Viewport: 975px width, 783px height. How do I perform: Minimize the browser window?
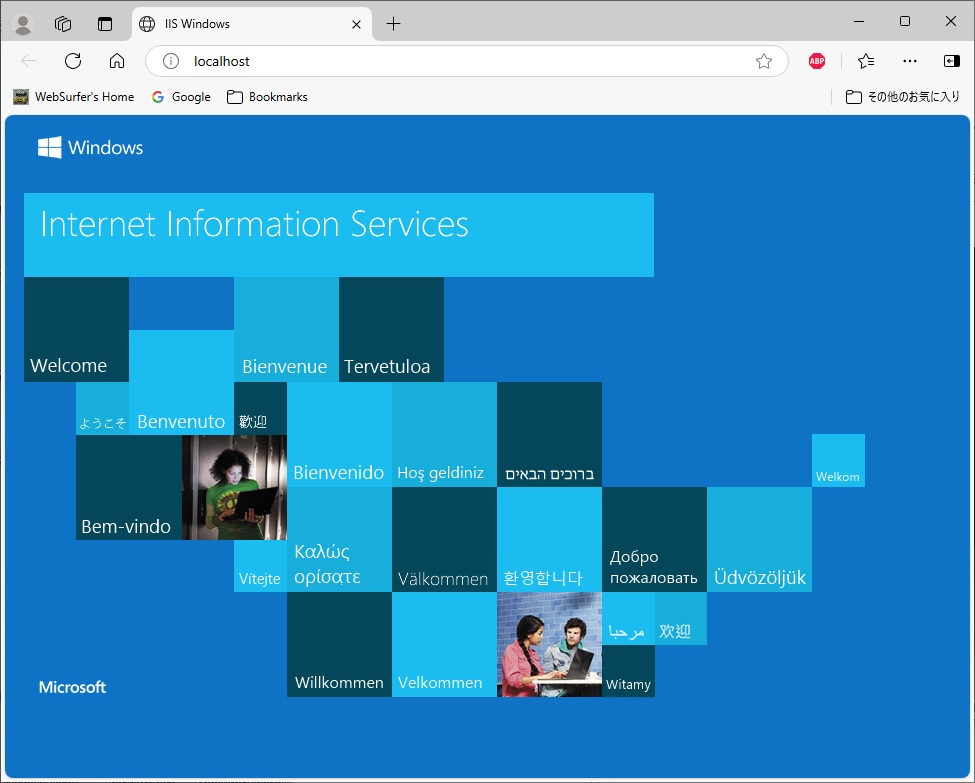[x=859, y=22]
